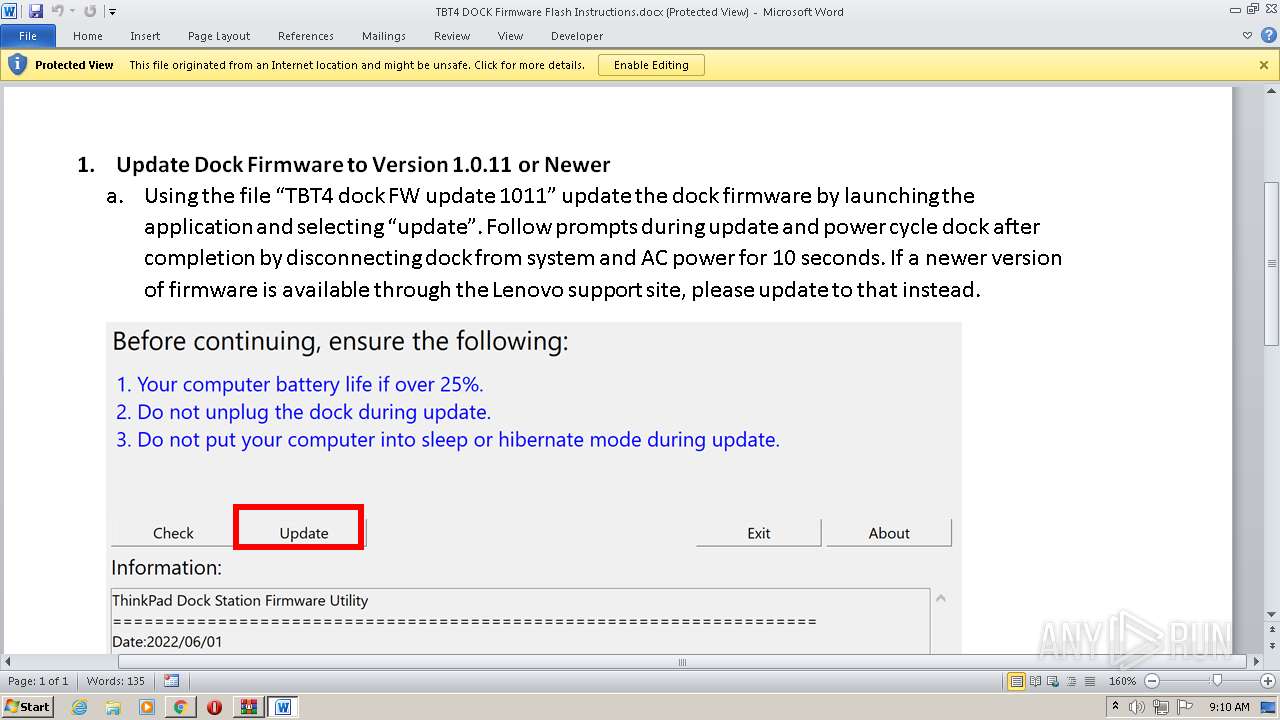Click 'Before continuing, ensure the following:' heading
1280x720 pixels.
coord(340,341)
